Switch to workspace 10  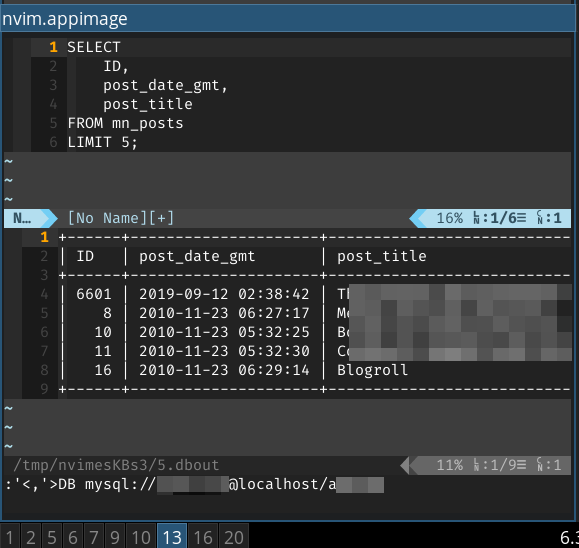[x=141, y=537]
